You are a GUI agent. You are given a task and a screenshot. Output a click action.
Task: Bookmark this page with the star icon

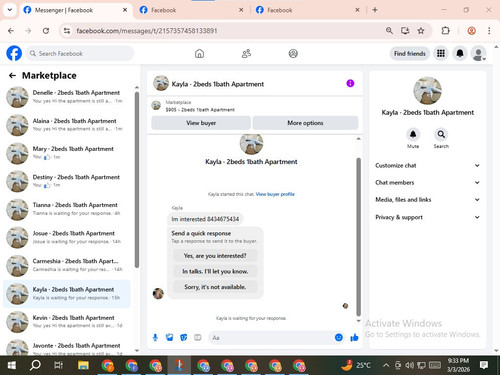[x=421, y=31]
